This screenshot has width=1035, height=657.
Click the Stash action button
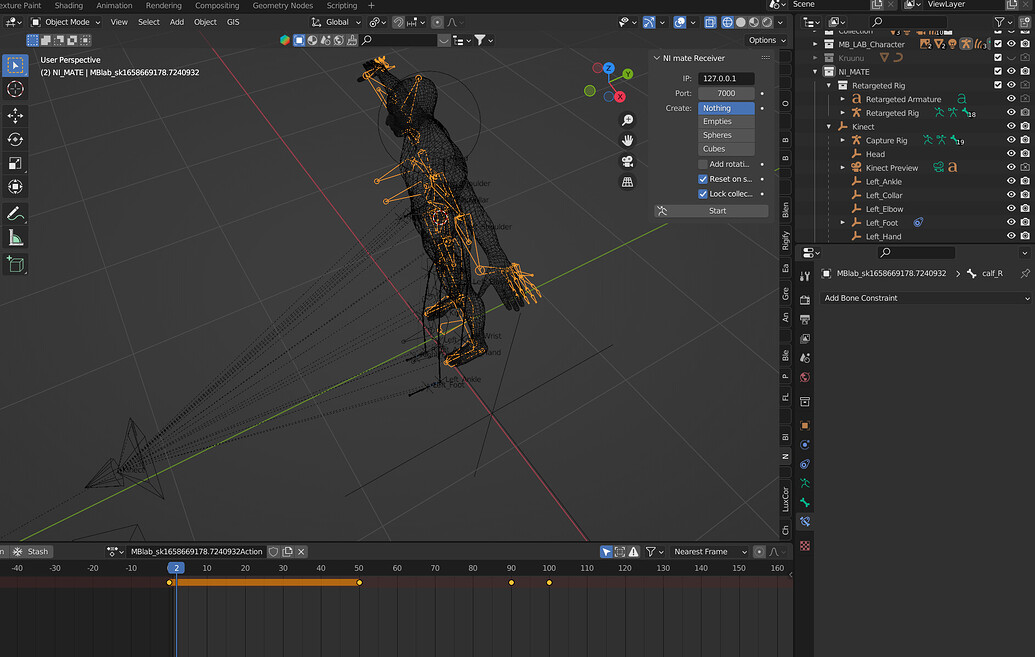(30, 551)
